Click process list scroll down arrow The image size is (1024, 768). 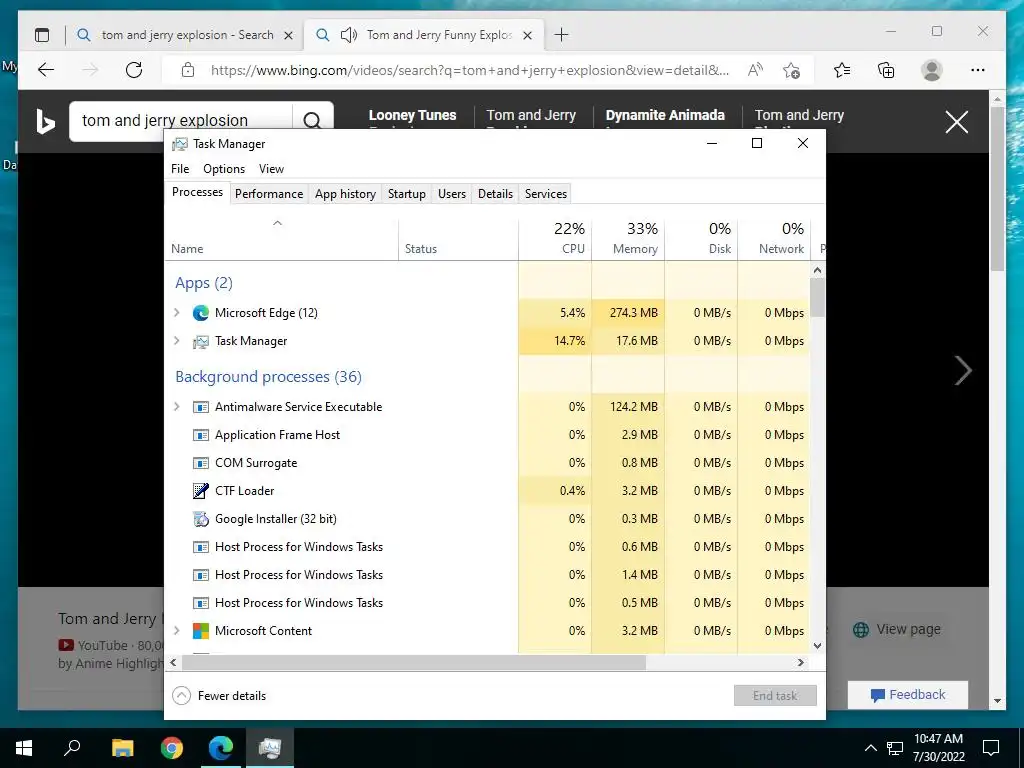[817, 646]
